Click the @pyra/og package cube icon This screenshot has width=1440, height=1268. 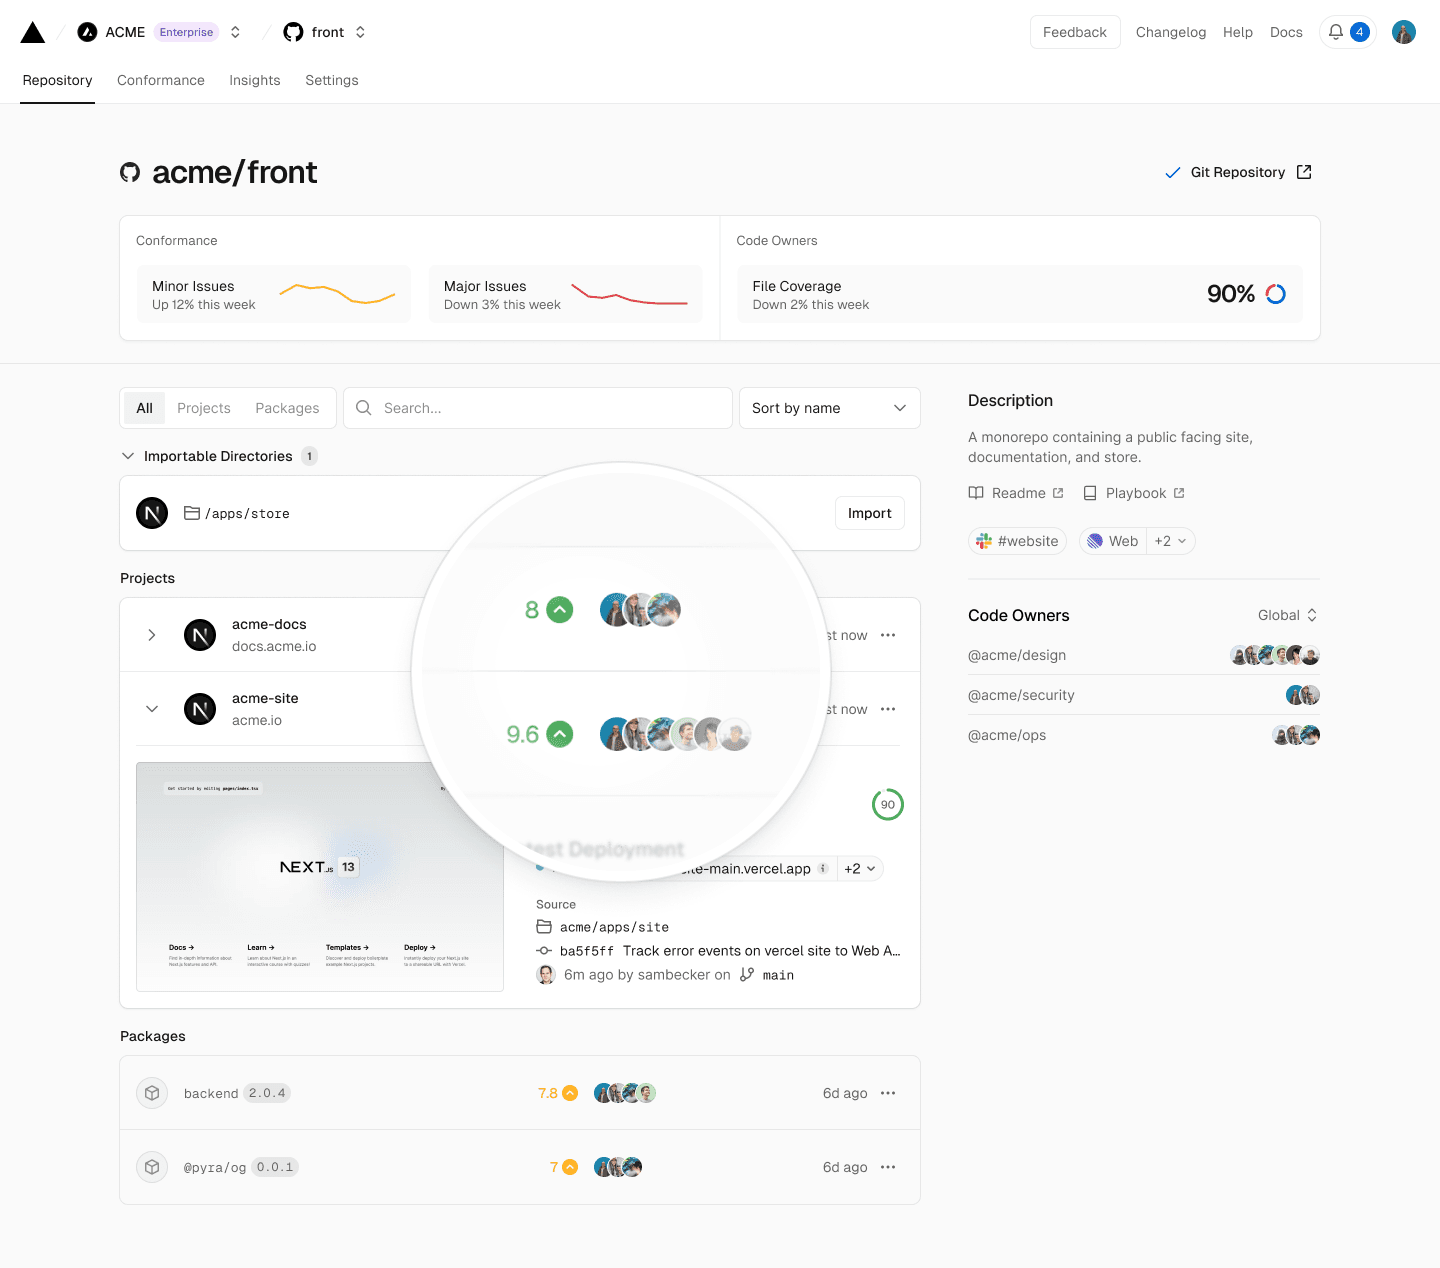pos(152,1167)
